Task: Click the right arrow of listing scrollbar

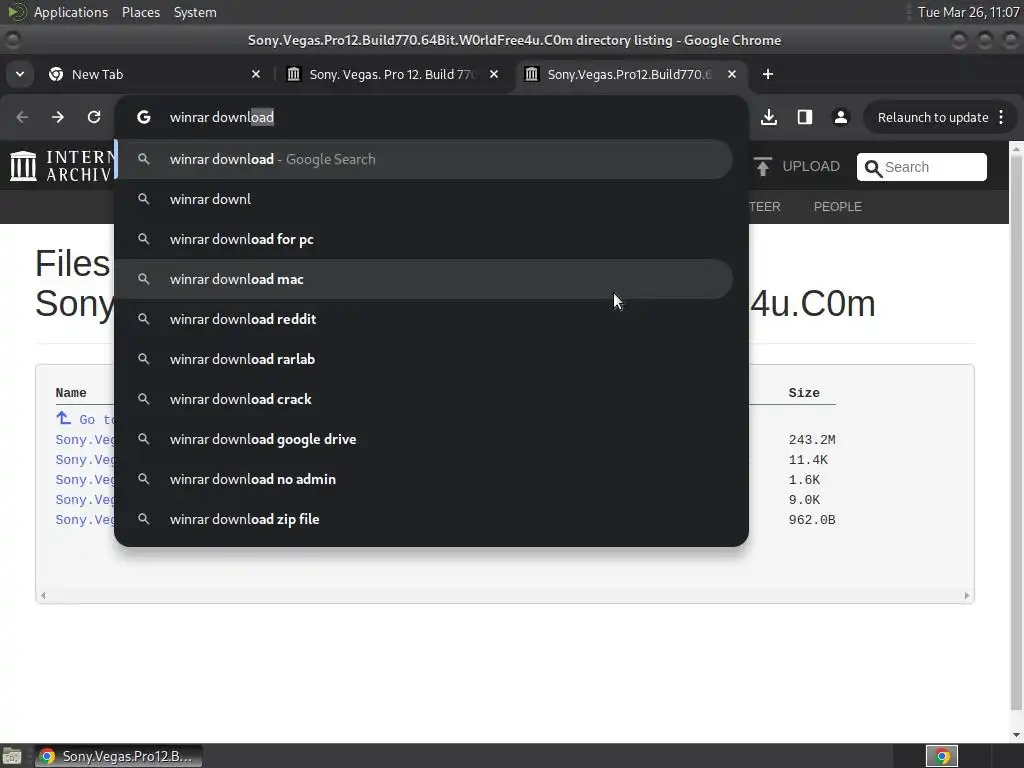Action: click(967, 595)
